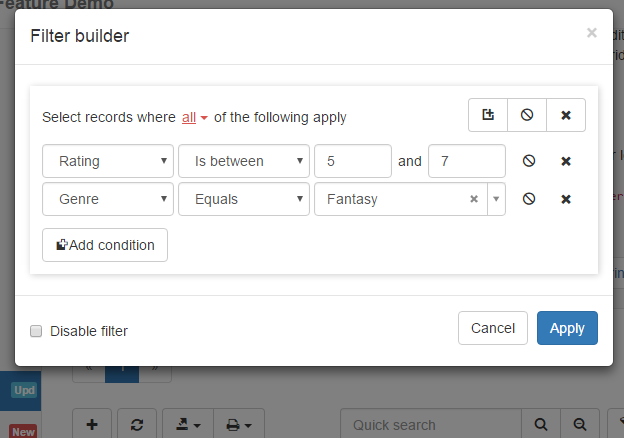
Task: Disable the whole filter group icon
Action: [x=527, y=115]
